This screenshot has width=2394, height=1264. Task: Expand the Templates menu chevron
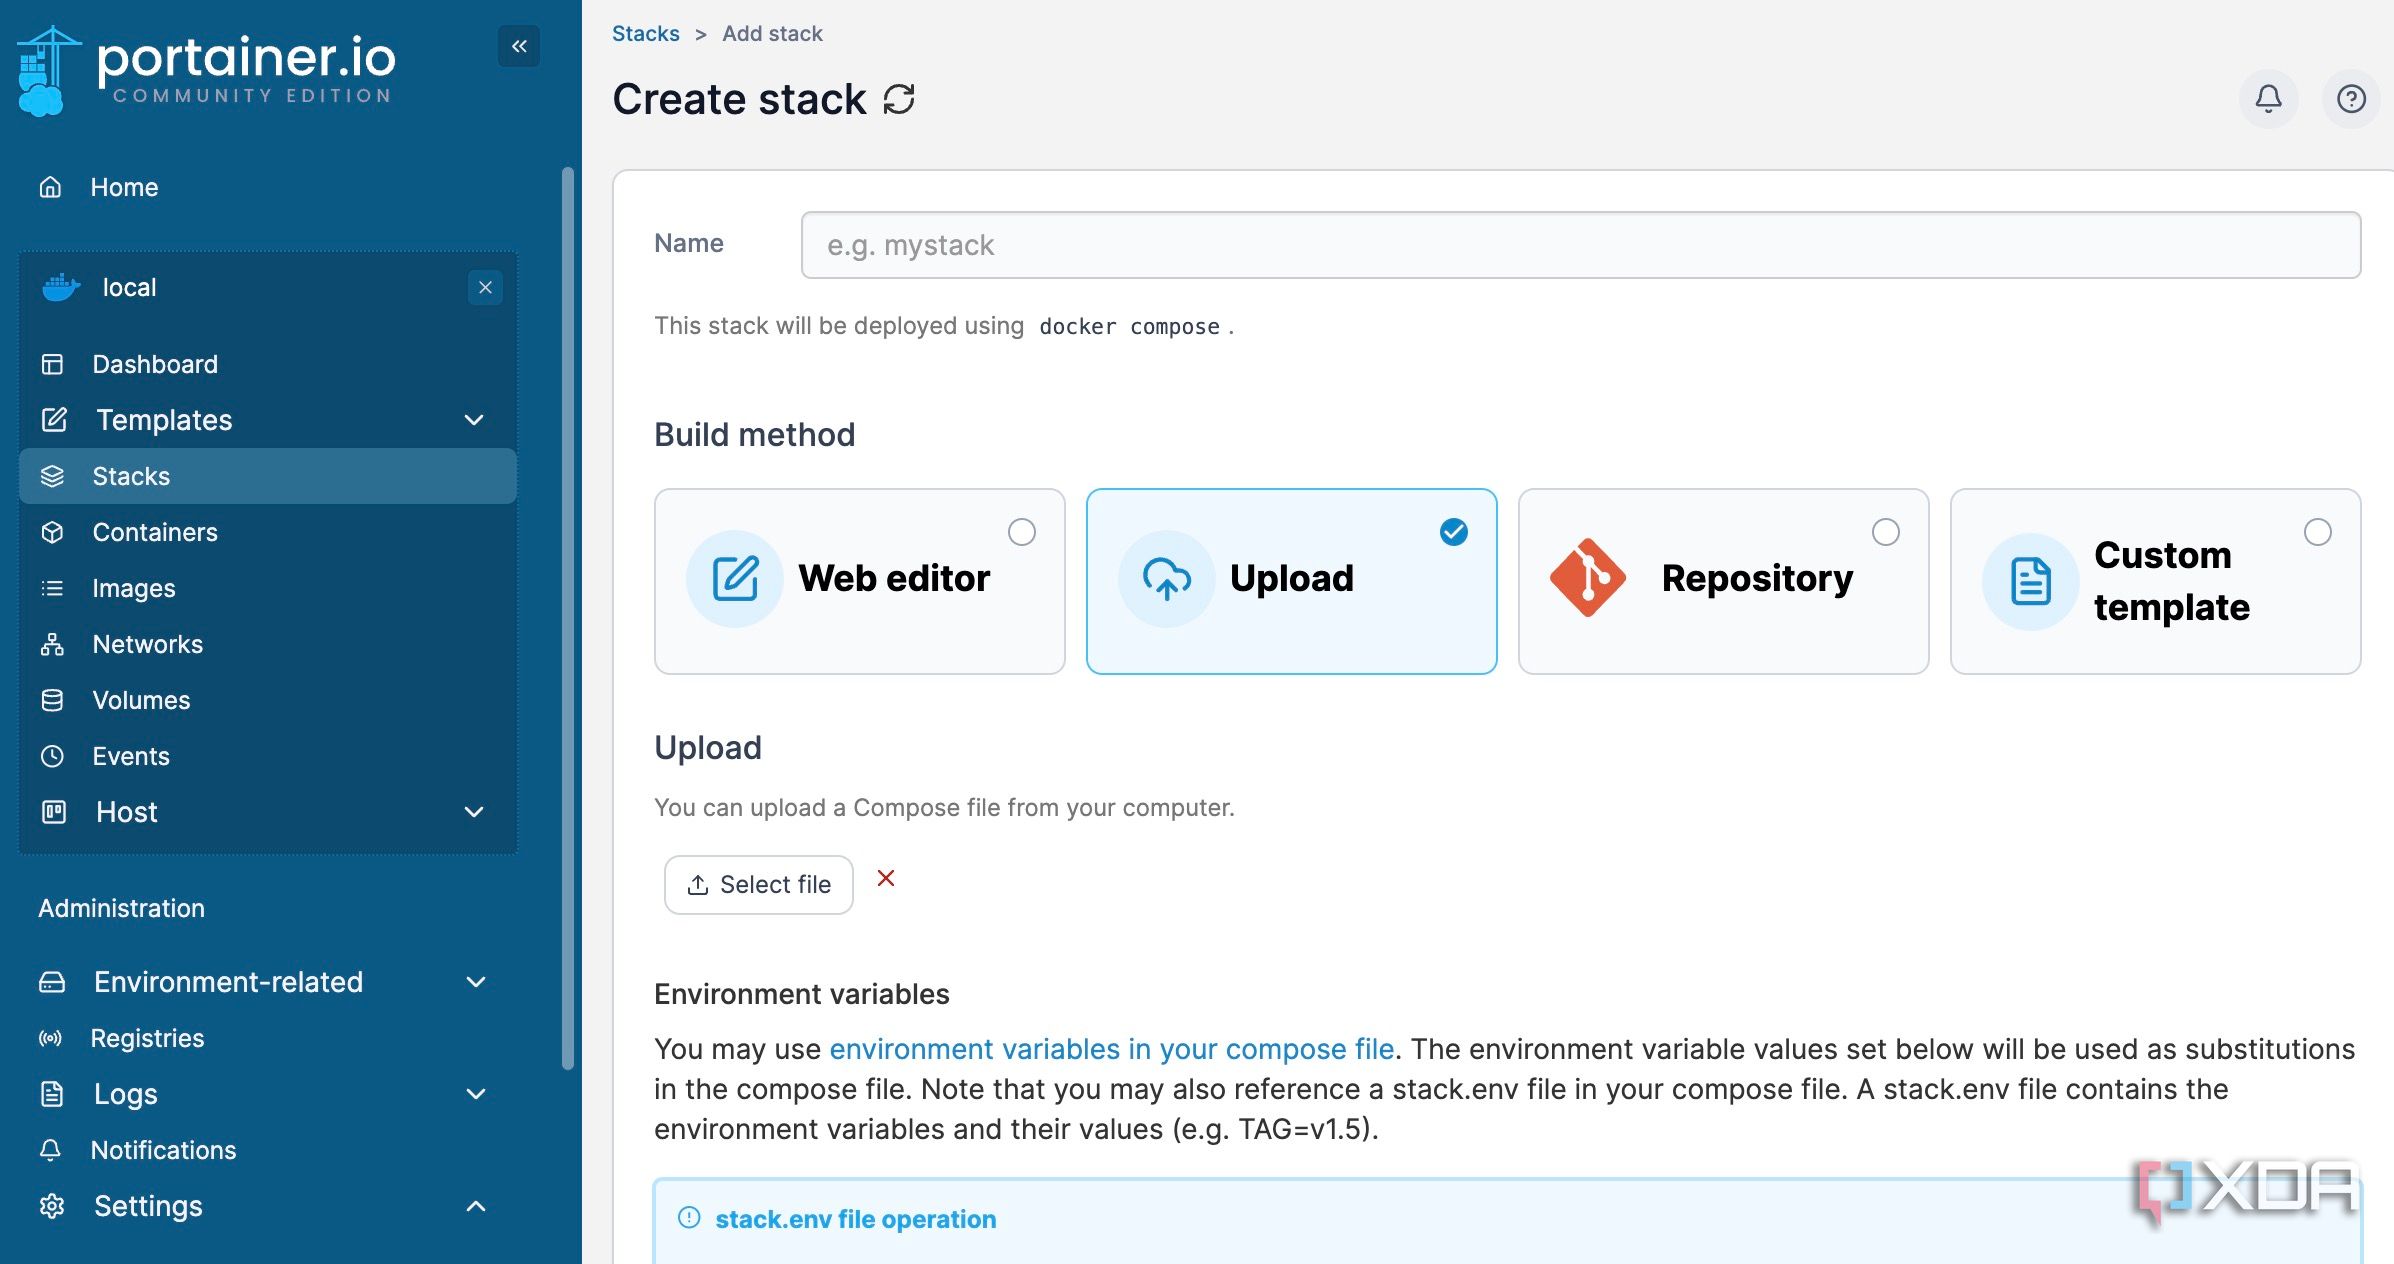(475, 420)
